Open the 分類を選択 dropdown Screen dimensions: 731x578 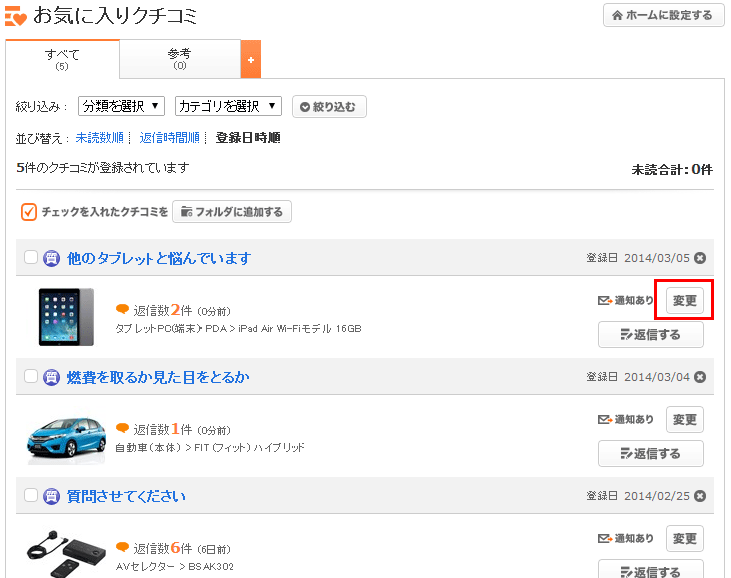121,106
